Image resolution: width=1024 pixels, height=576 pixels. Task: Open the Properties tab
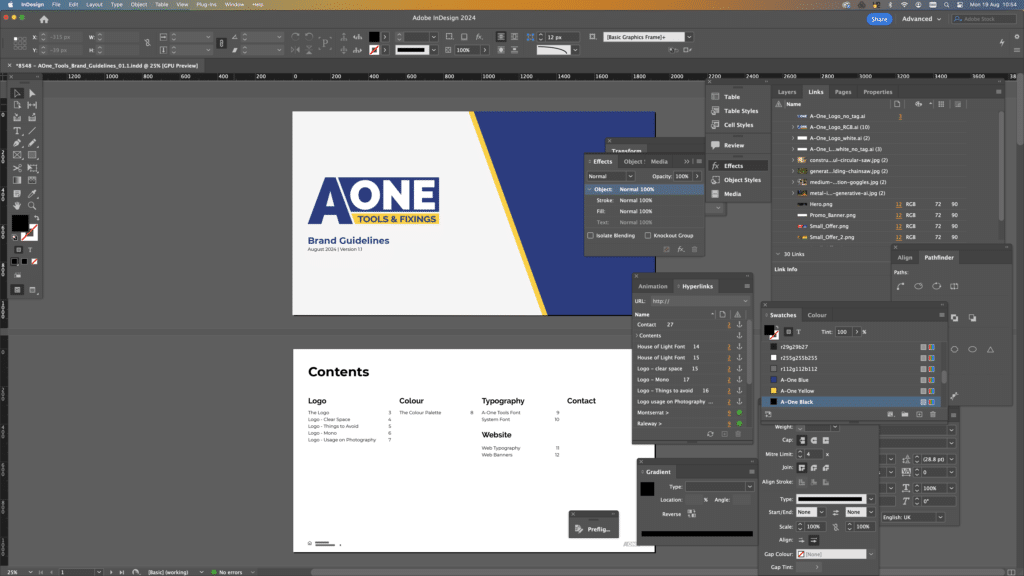click(x=877, y=92)
